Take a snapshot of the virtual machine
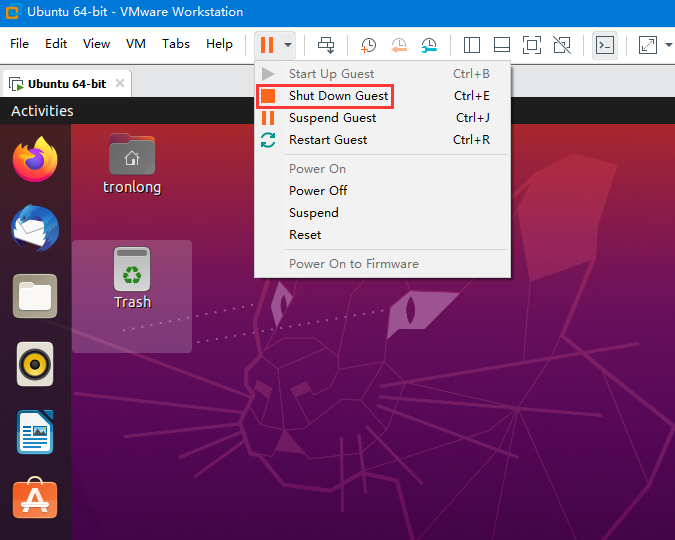Screen dimensions: 675x540 [x=368, y=45]
